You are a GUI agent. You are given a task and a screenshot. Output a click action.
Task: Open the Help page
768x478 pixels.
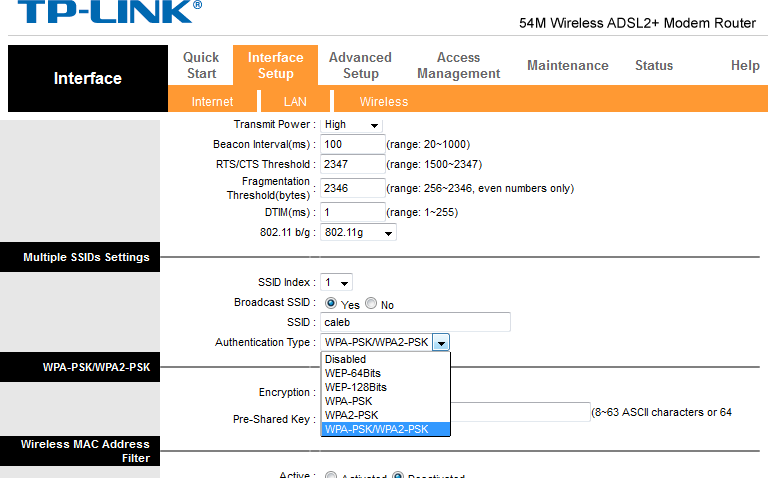pyautogui.click(x=744, y=65)
